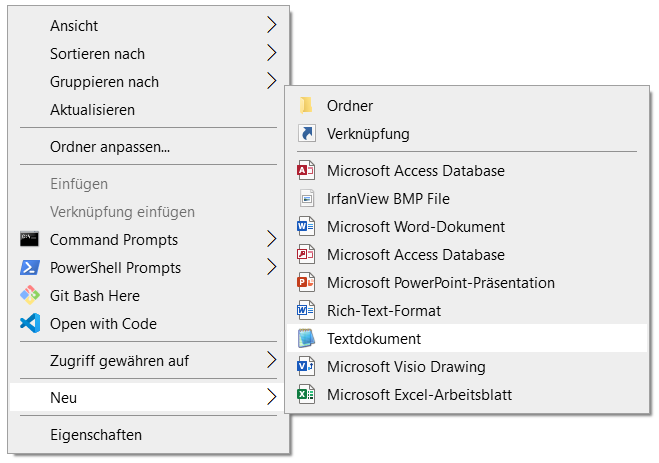
Task: Click the IrfanView BMP File icon
Action: 307,198
